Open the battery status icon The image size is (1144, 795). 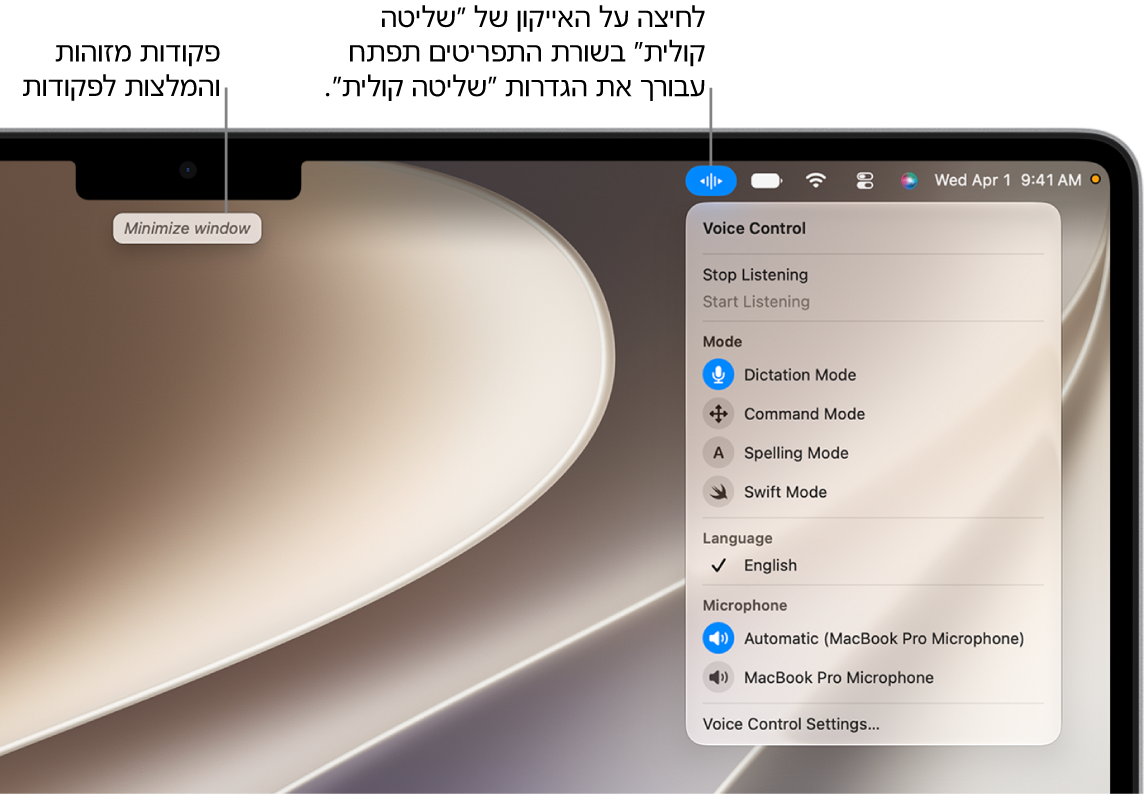point(766,180)
